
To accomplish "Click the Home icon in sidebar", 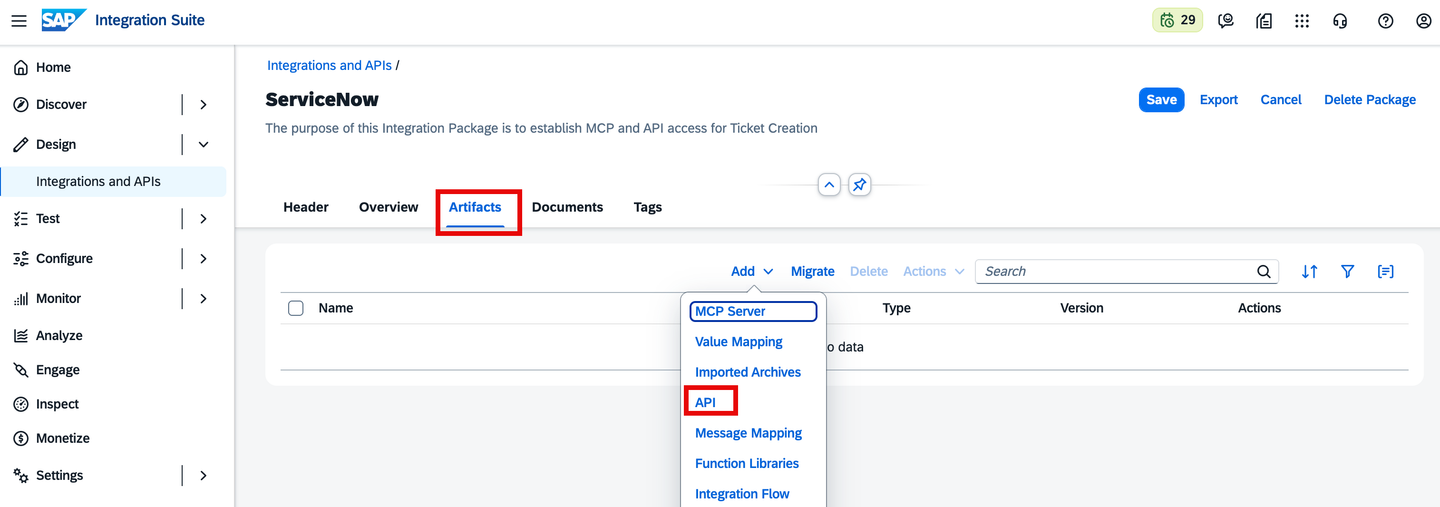I will pos(20,67).
